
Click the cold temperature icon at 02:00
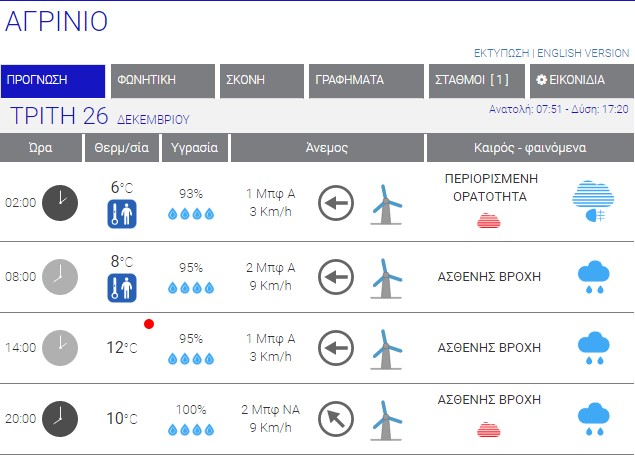click(x=121, y=213)
